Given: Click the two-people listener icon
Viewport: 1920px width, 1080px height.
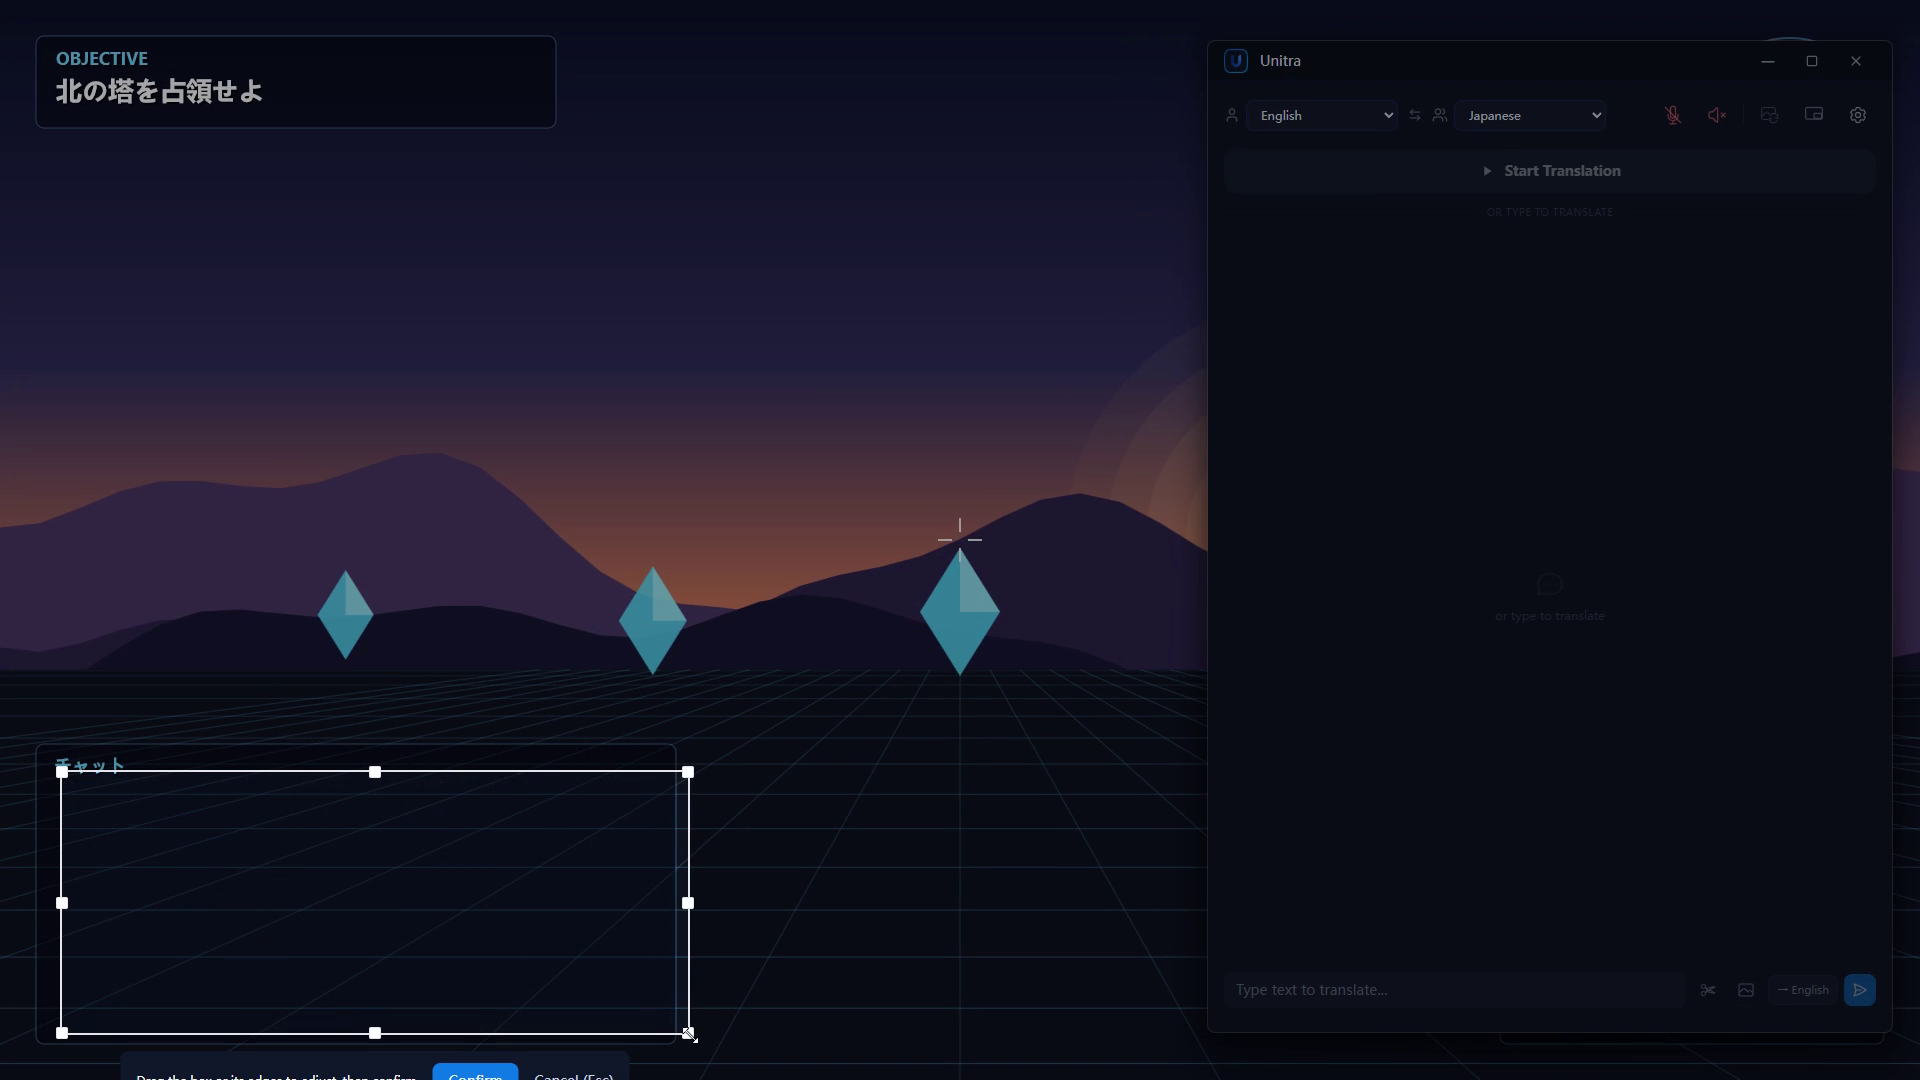Looking at the screenshot, I should 1440,116.
